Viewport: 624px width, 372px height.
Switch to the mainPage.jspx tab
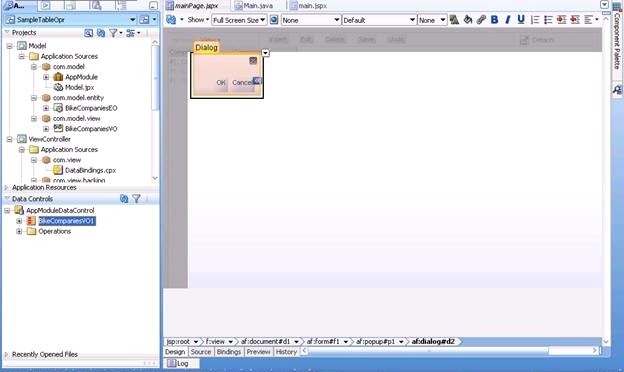[193, 6]
